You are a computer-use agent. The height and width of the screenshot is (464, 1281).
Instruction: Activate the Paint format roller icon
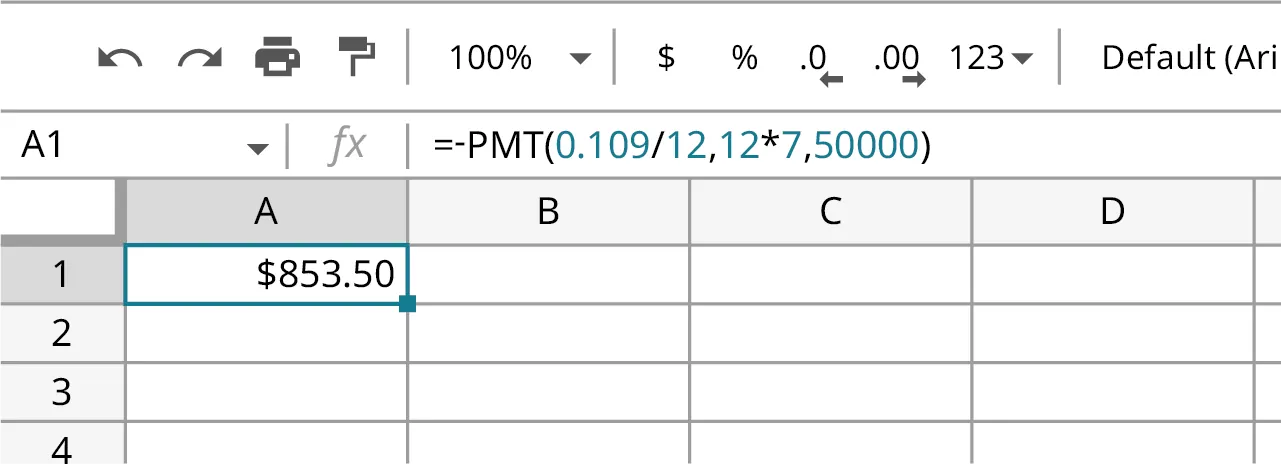355,58
